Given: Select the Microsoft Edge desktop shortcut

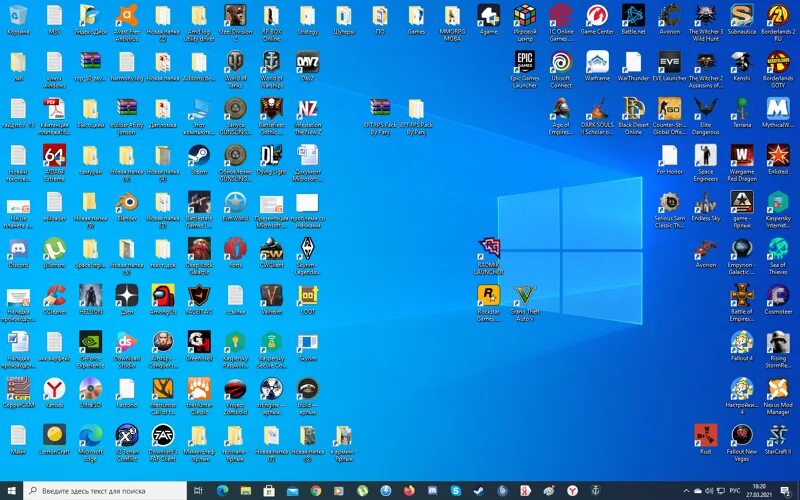Looking at the screenshot, I should click(x=90, y=436).
